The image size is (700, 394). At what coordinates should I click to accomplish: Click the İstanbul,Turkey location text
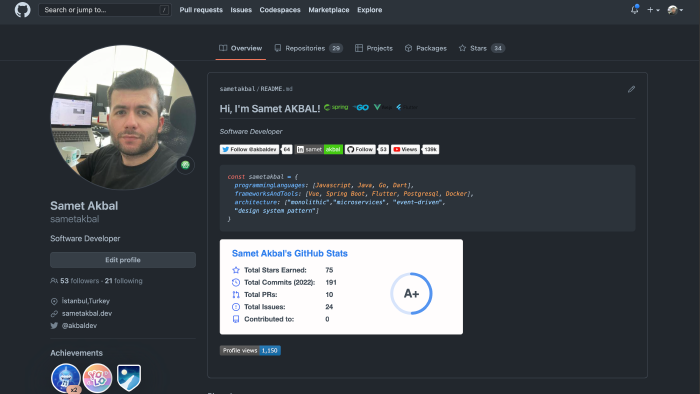click(86, 301)
